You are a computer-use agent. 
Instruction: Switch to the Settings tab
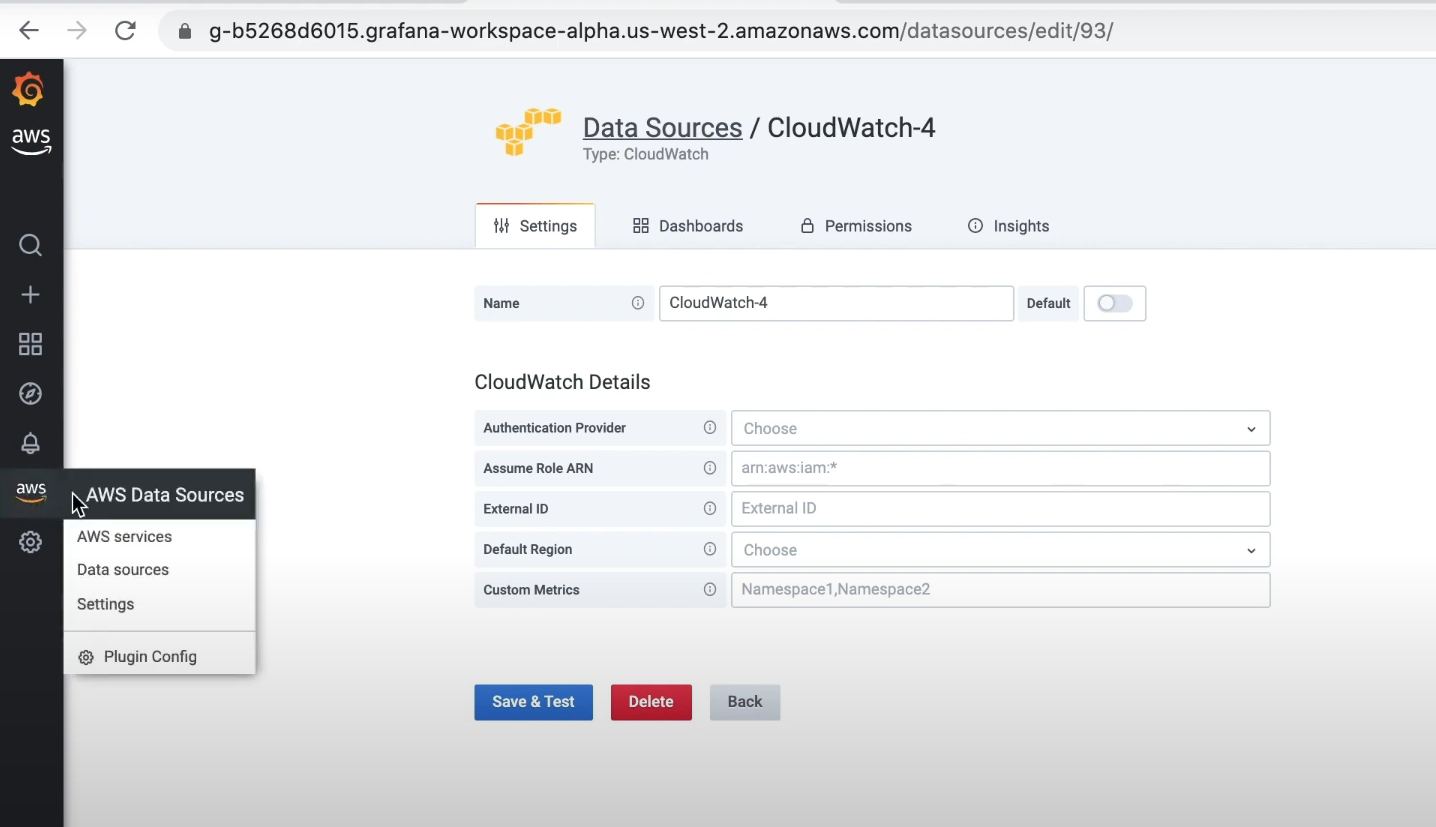(535, 226)
